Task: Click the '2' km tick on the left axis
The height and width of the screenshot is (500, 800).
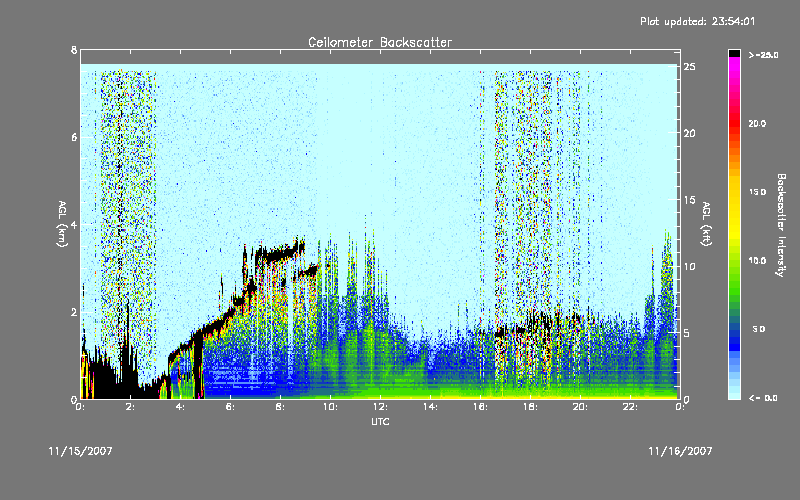Action: coord(74,312)
